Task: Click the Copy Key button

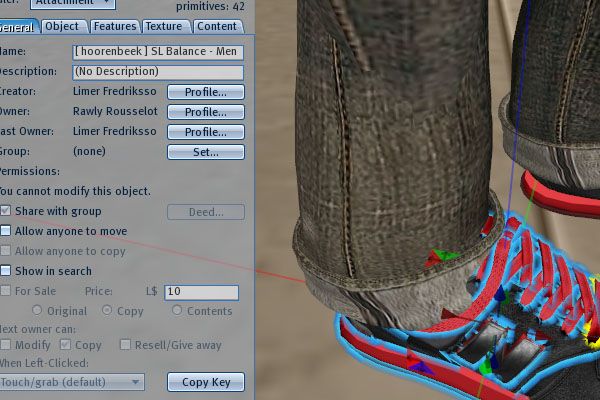Action: coord(205,382)
